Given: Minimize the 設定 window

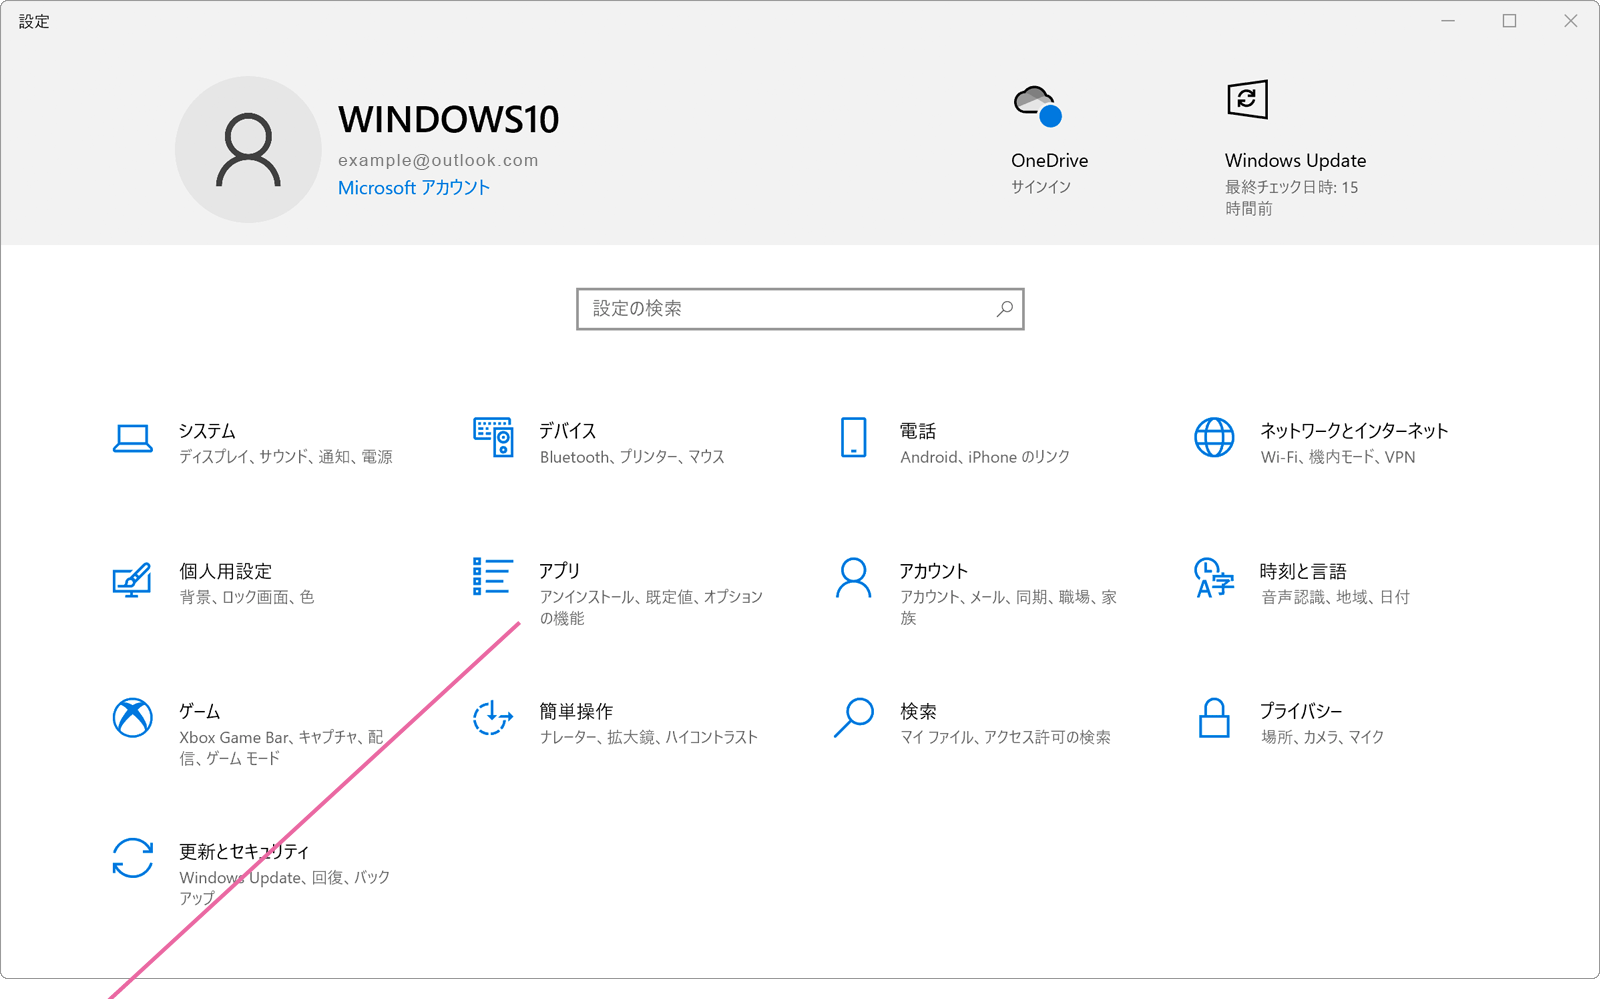Looking at the screenshot, I should pyautogui.click(x=1448, y=21).
